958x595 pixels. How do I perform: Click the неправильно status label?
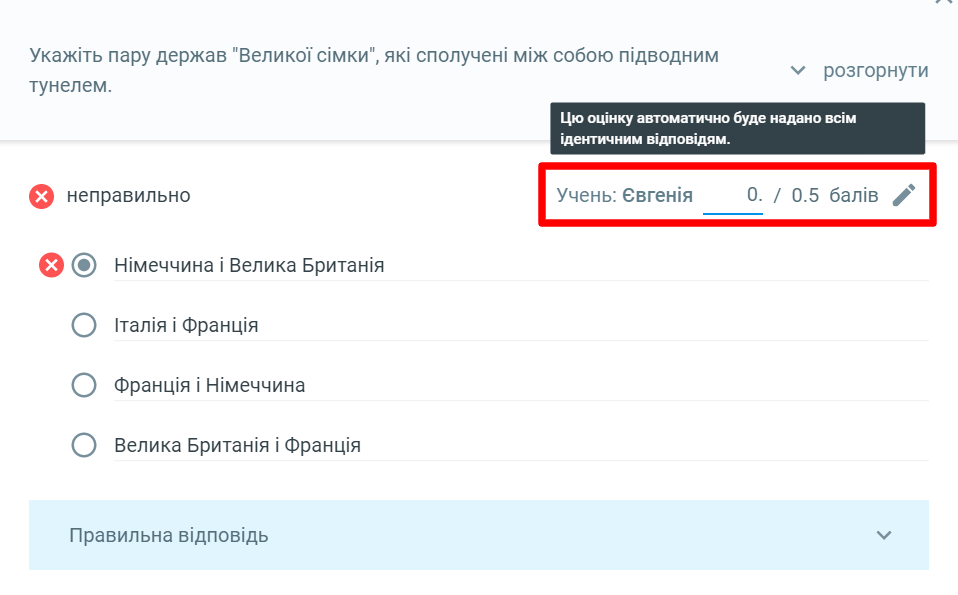[128, 195]
